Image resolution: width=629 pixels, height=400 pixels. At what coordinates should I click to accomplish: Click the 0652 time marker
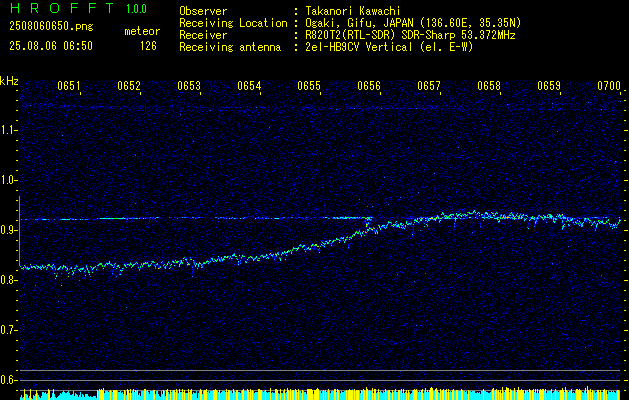[x=129, y=86]
